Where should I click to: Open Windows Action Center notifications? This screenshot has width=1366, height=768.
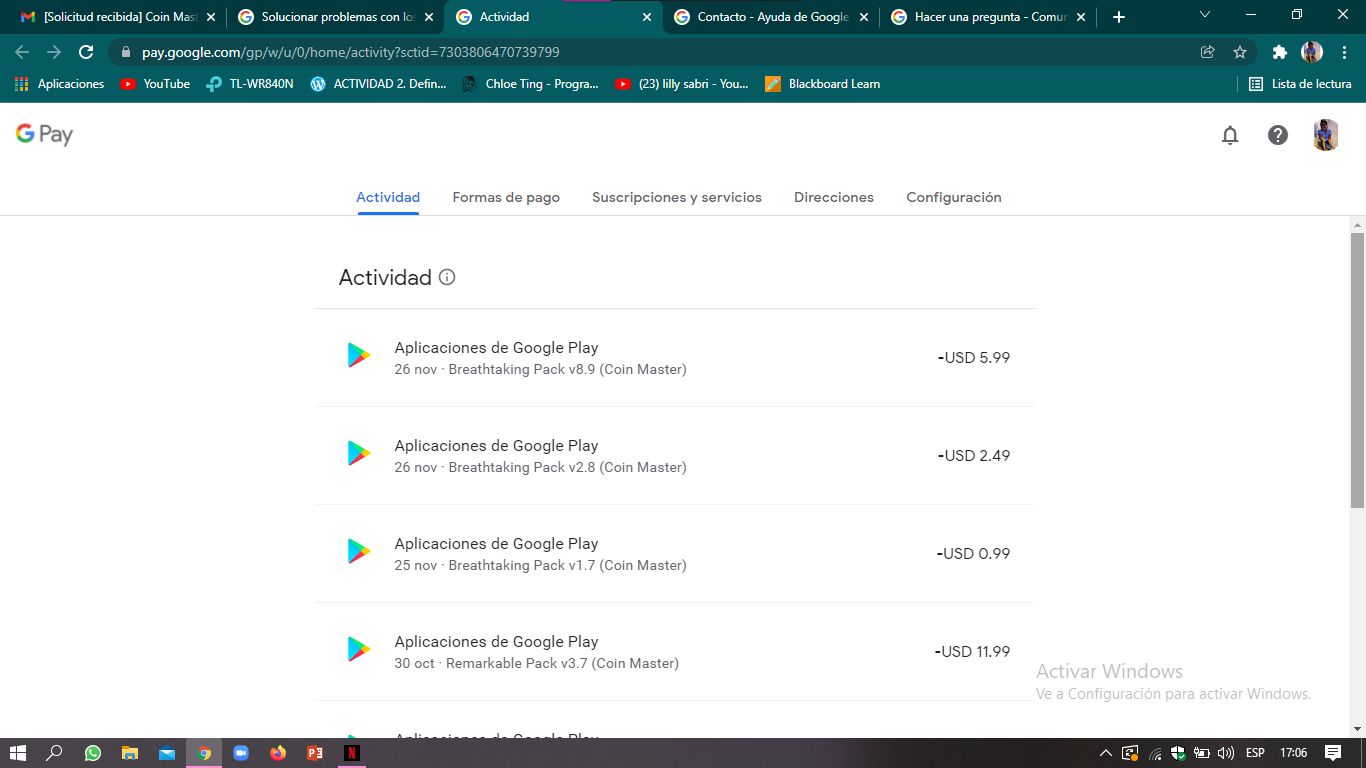1333,753
